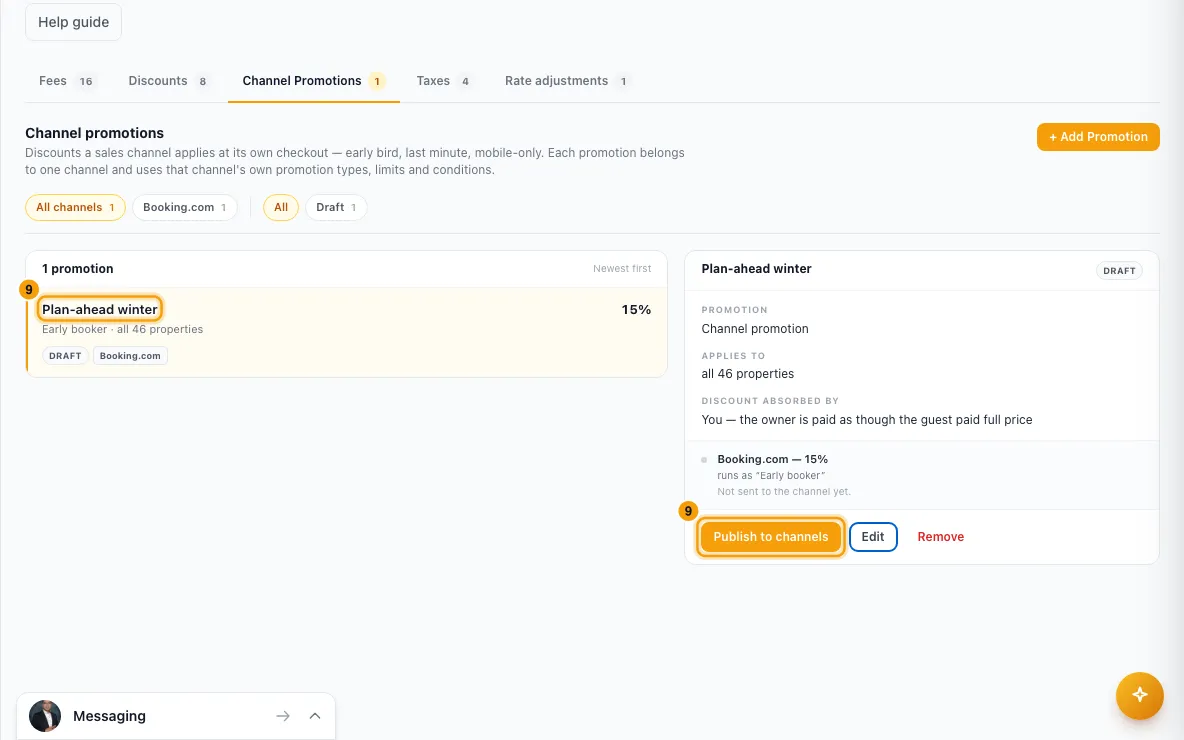
Task: Click the DRAFT badge in detail panel
Action: pyautogui.click(x=1119, y=270)
